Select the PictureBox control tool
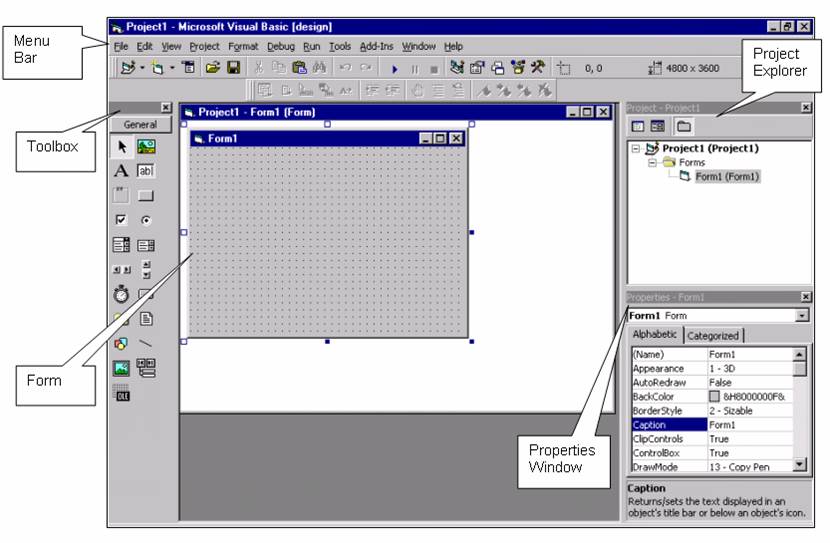 [146, 147]
